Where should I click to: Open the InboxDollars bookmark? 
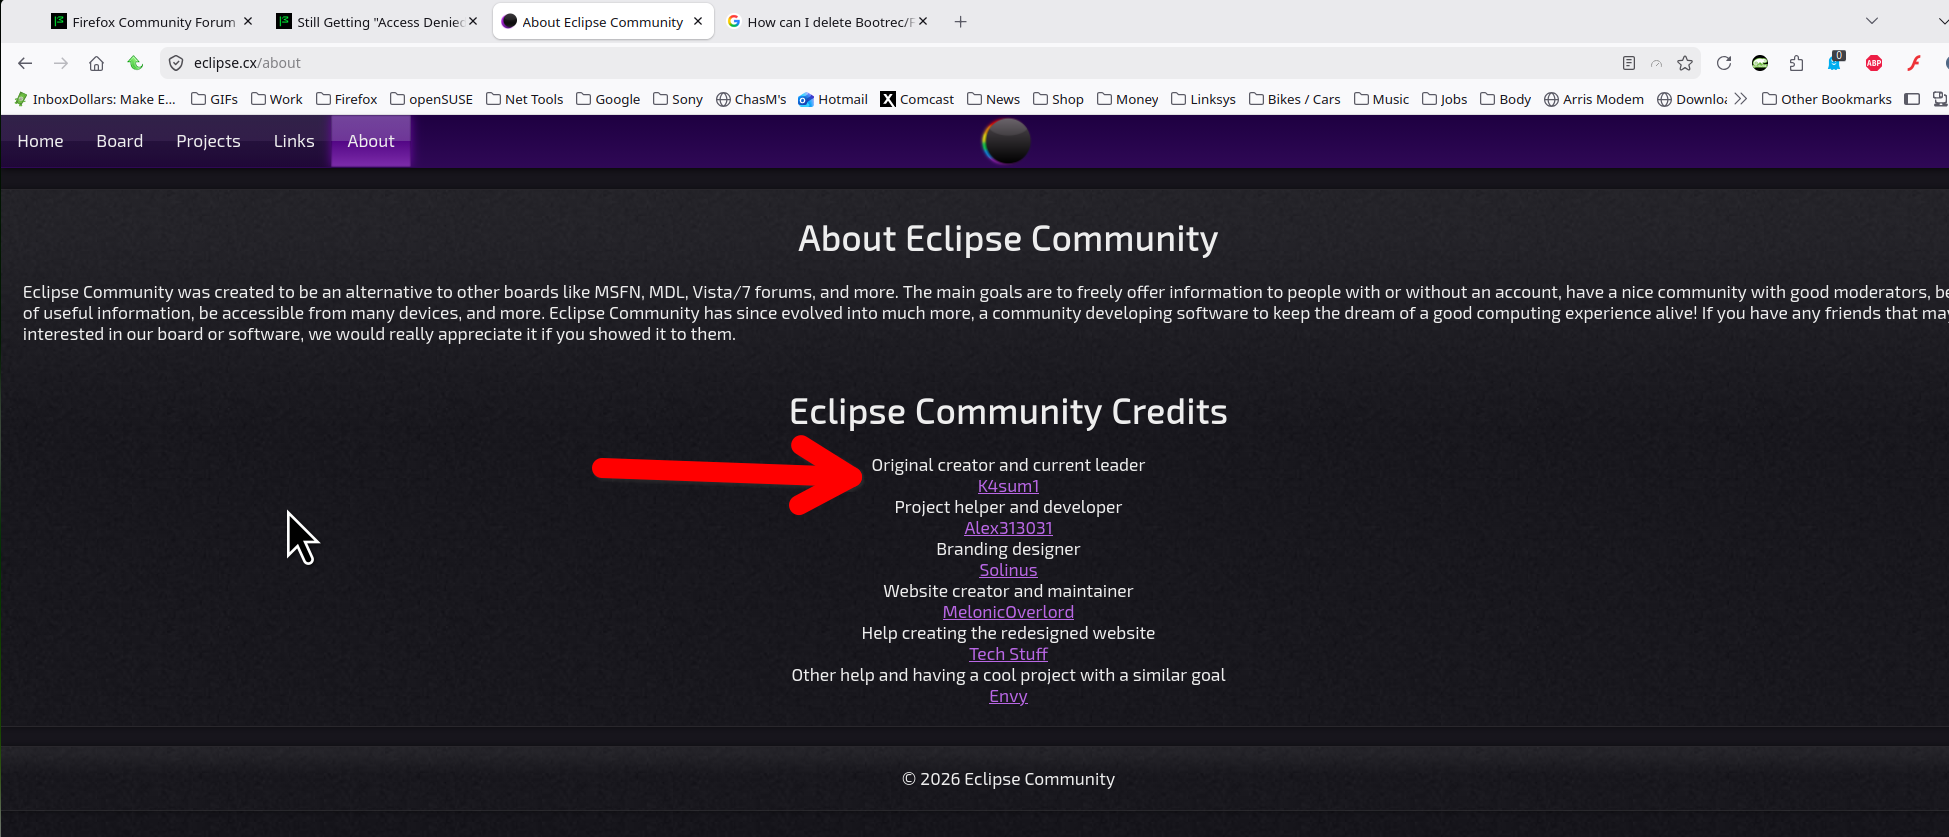(95, 99)
